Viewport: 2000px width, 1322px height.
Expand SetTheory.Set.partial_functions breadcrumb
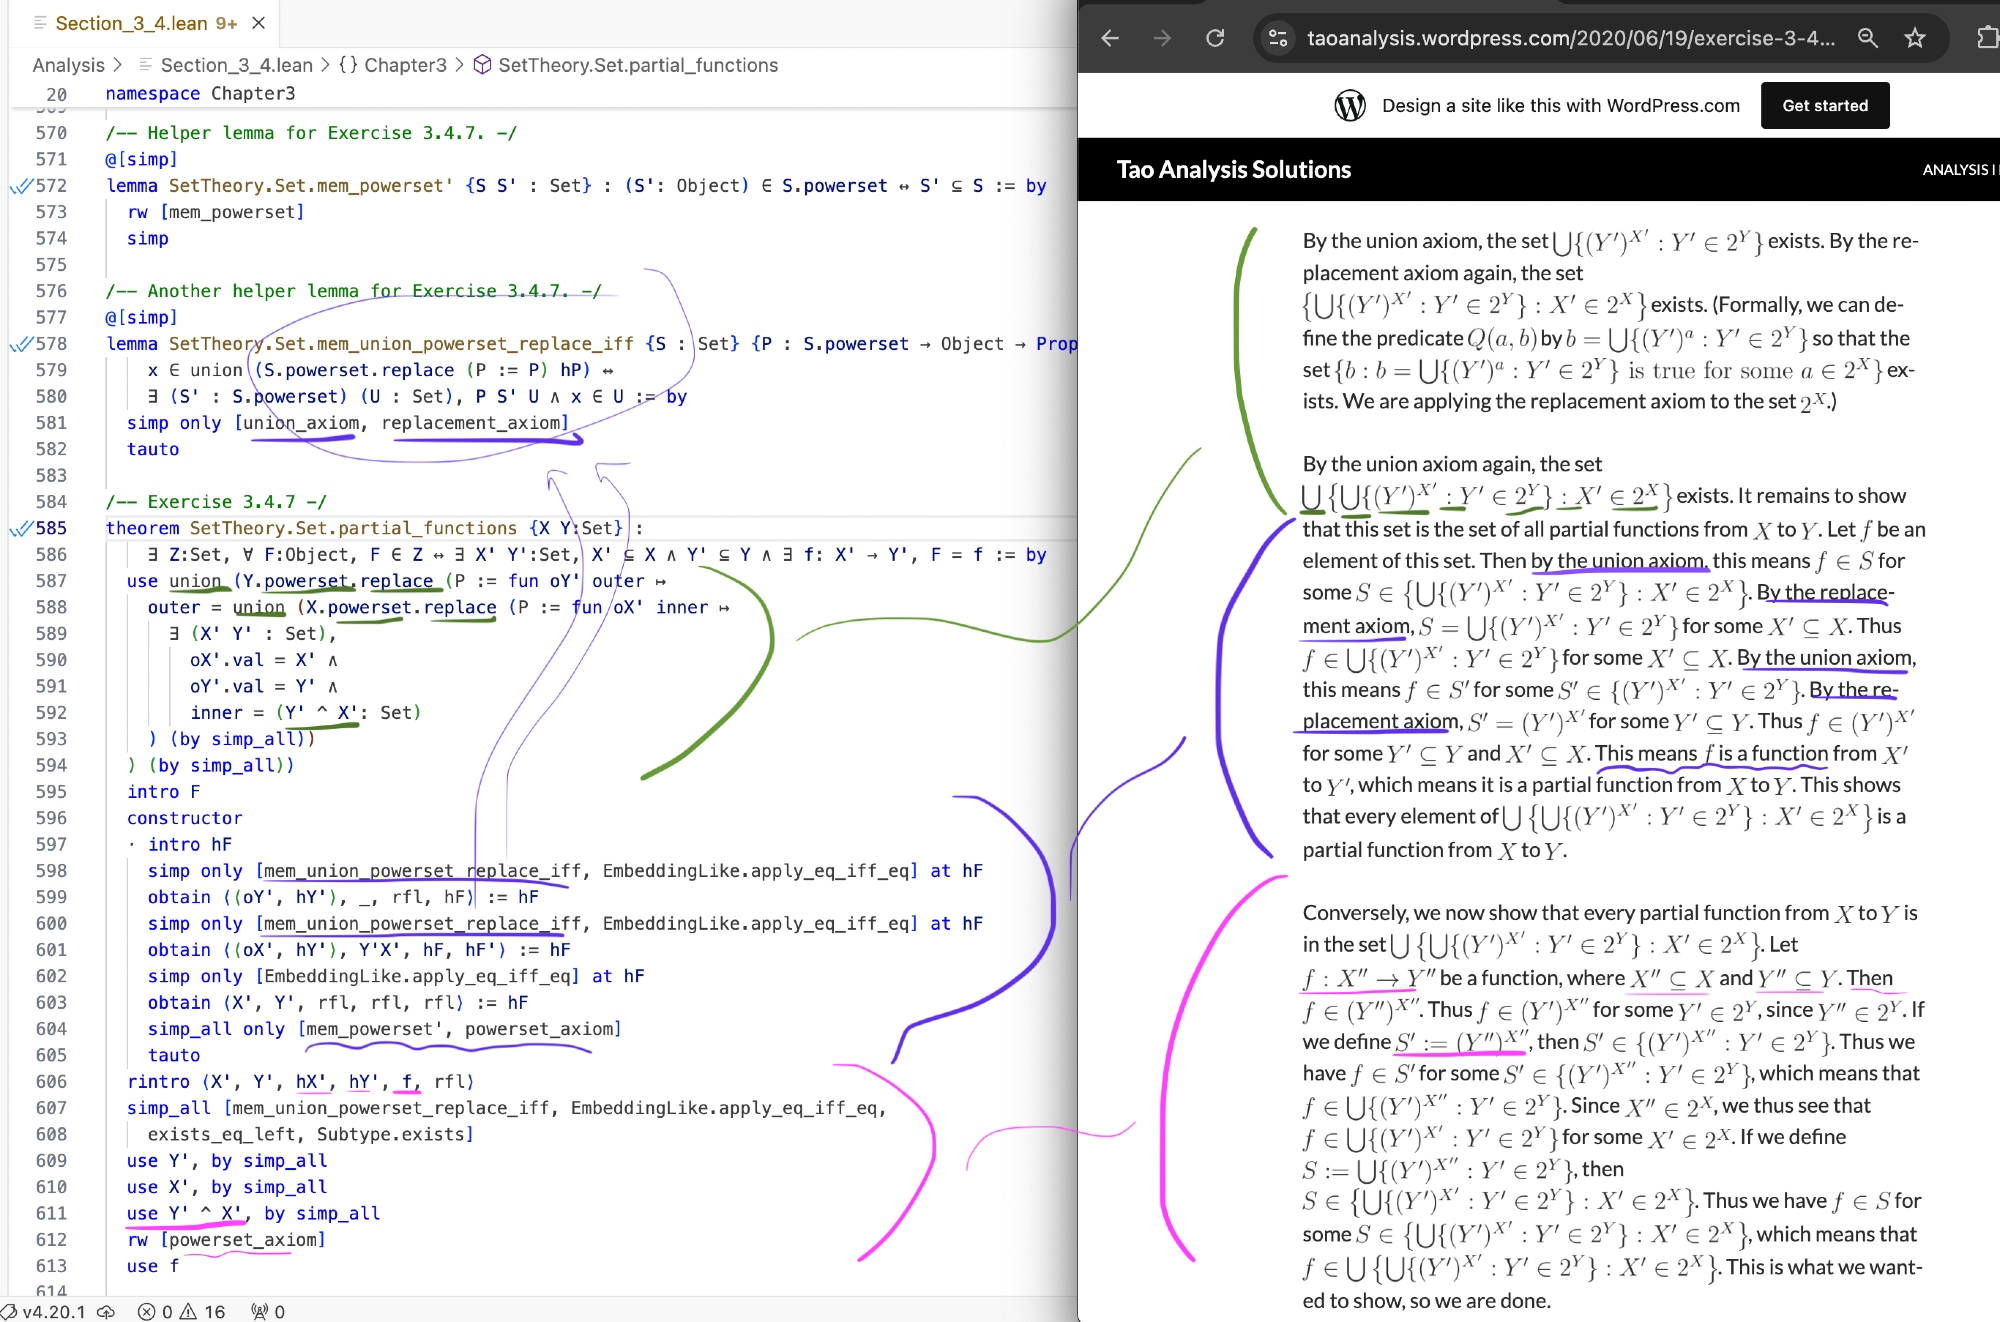pos(637,65)
